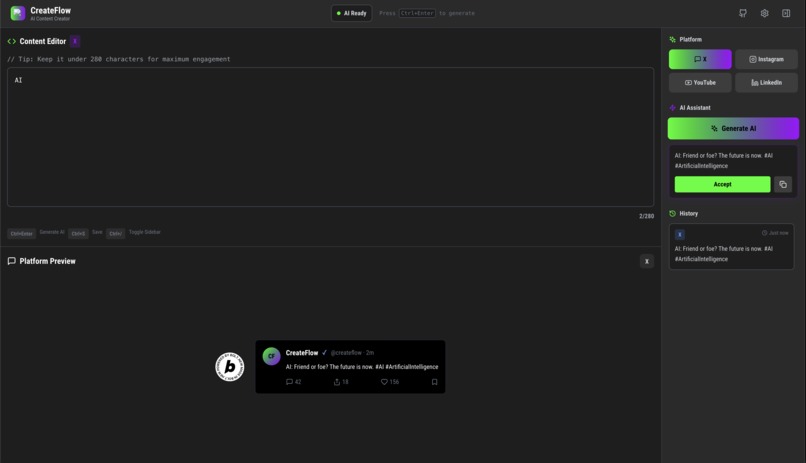Screen dimensions: 806x463
Task: Click the X badge in the history entry
Action: click(x=680, y=234)
